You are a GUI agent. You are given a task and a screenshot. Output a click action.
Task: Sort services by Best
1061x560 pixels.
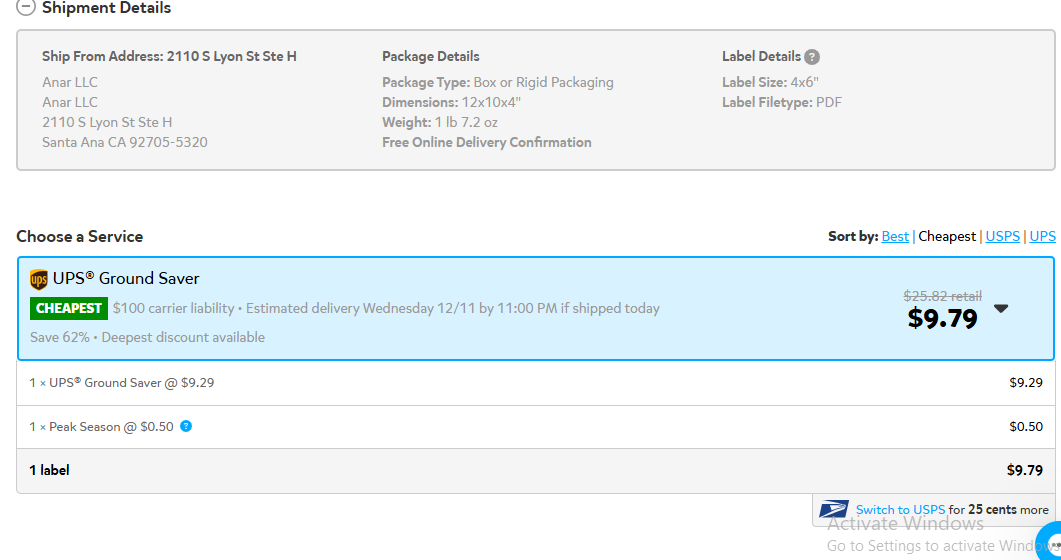coord(895,236)
